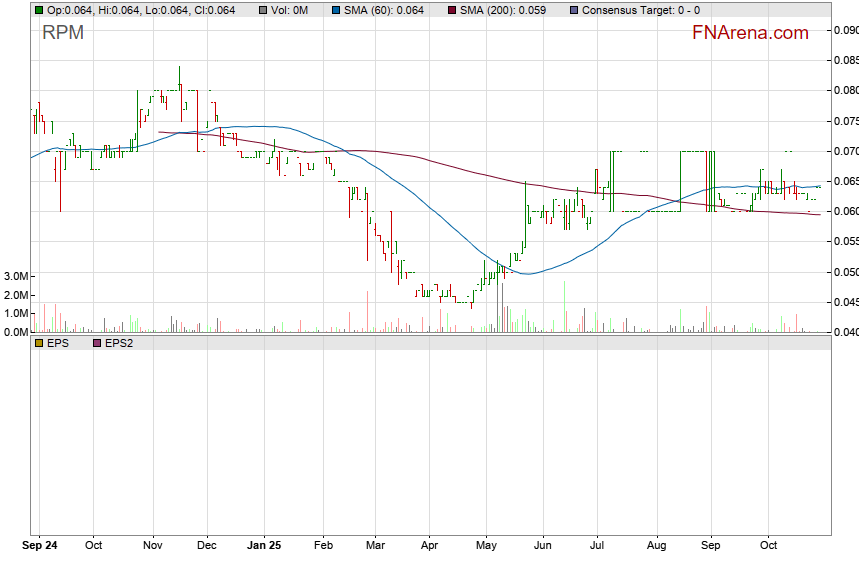
Task: Select the Consensus Target: 0 - 0 label
Action: tap(641, 10)
